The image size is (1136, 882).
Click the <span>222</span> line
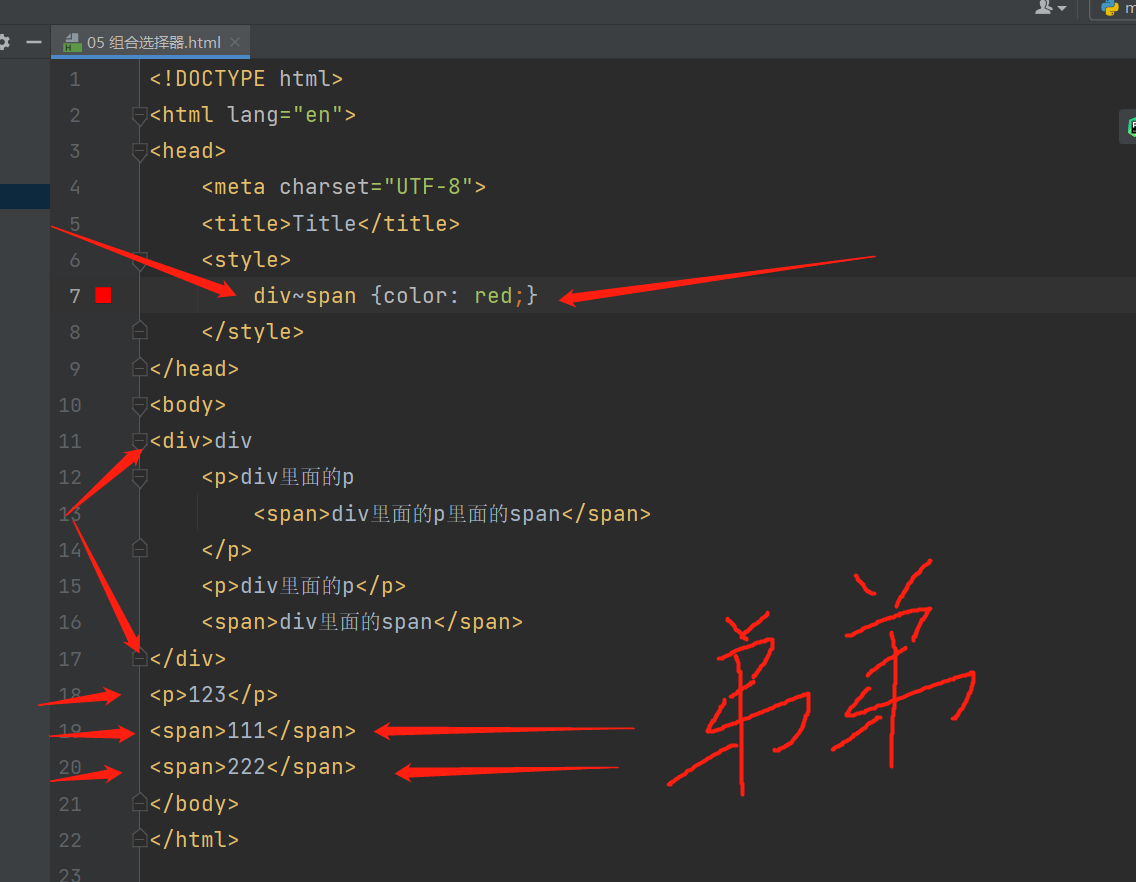click(253, 767)
